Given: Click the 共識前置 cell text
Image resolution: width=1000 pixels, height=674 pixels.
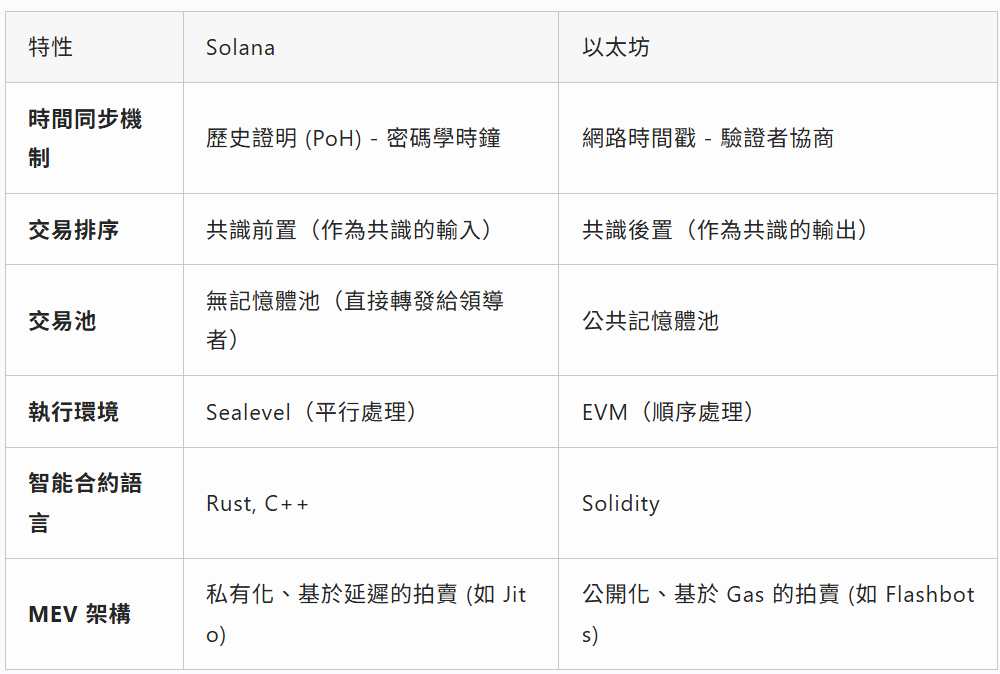Looking at the screenshot, I should pyautogui.click(x=349, y=229).
